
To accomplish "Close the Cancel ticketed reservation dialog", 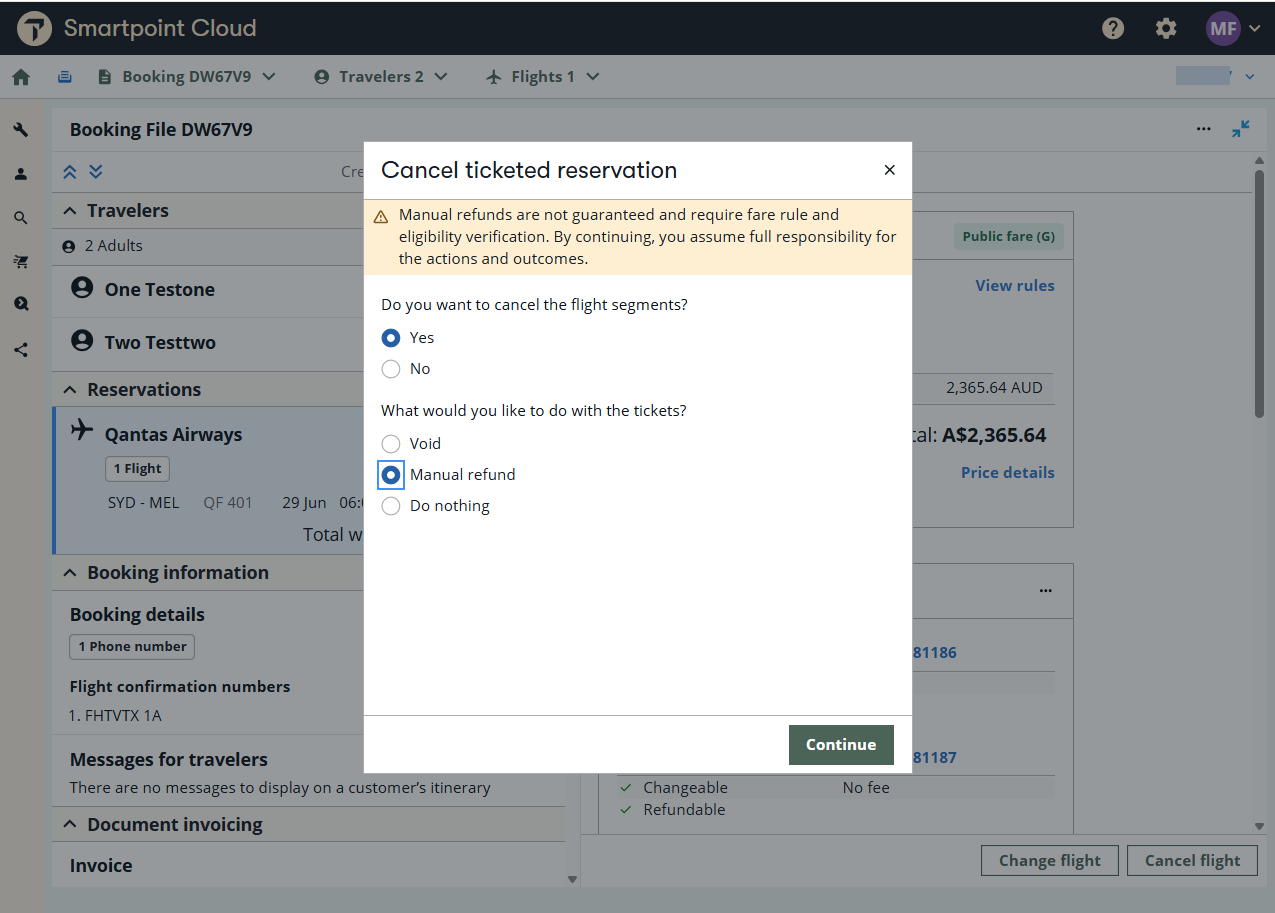I will pos(889,170).
